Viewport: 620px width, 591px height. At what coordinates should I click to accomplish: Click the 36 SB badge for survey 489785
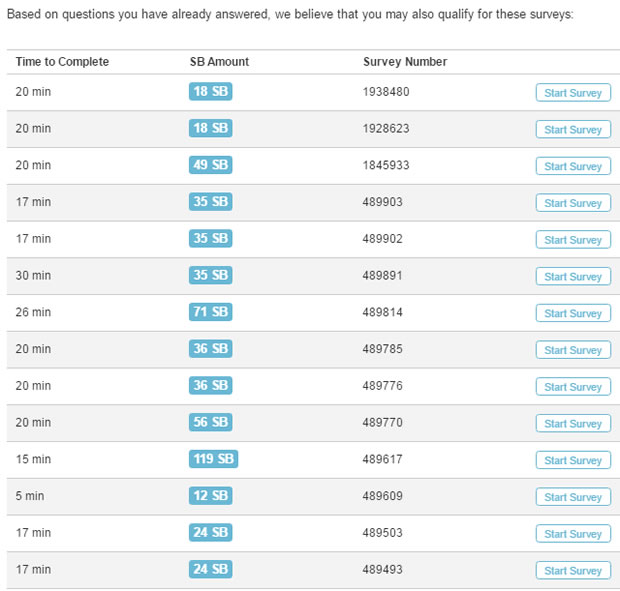pyautogui.click(x=210, y=348)
